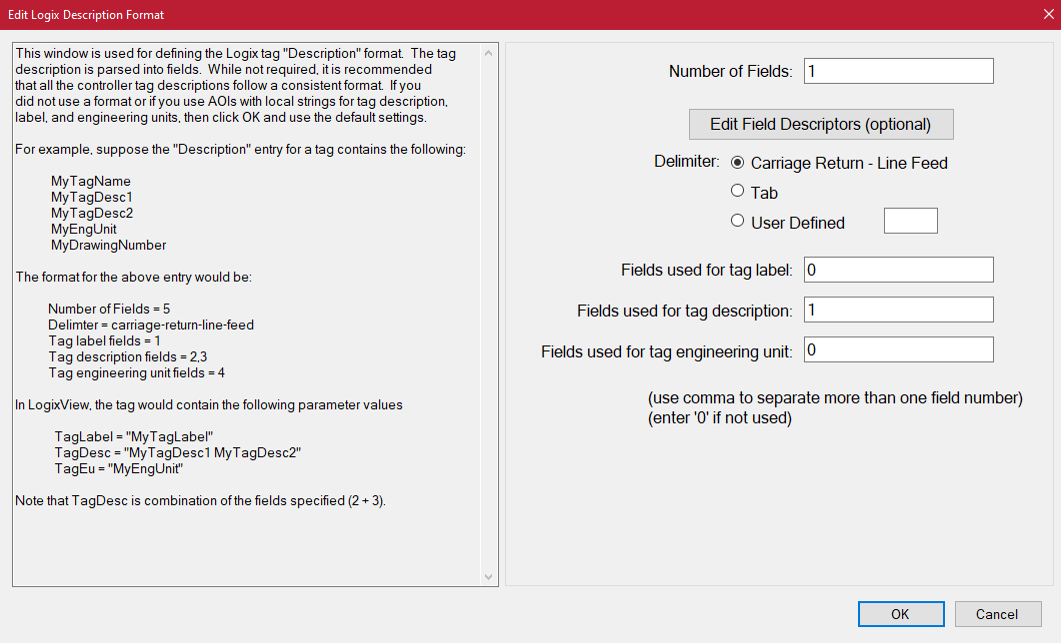Click the "Delimiter:" label

click(687, 162)
